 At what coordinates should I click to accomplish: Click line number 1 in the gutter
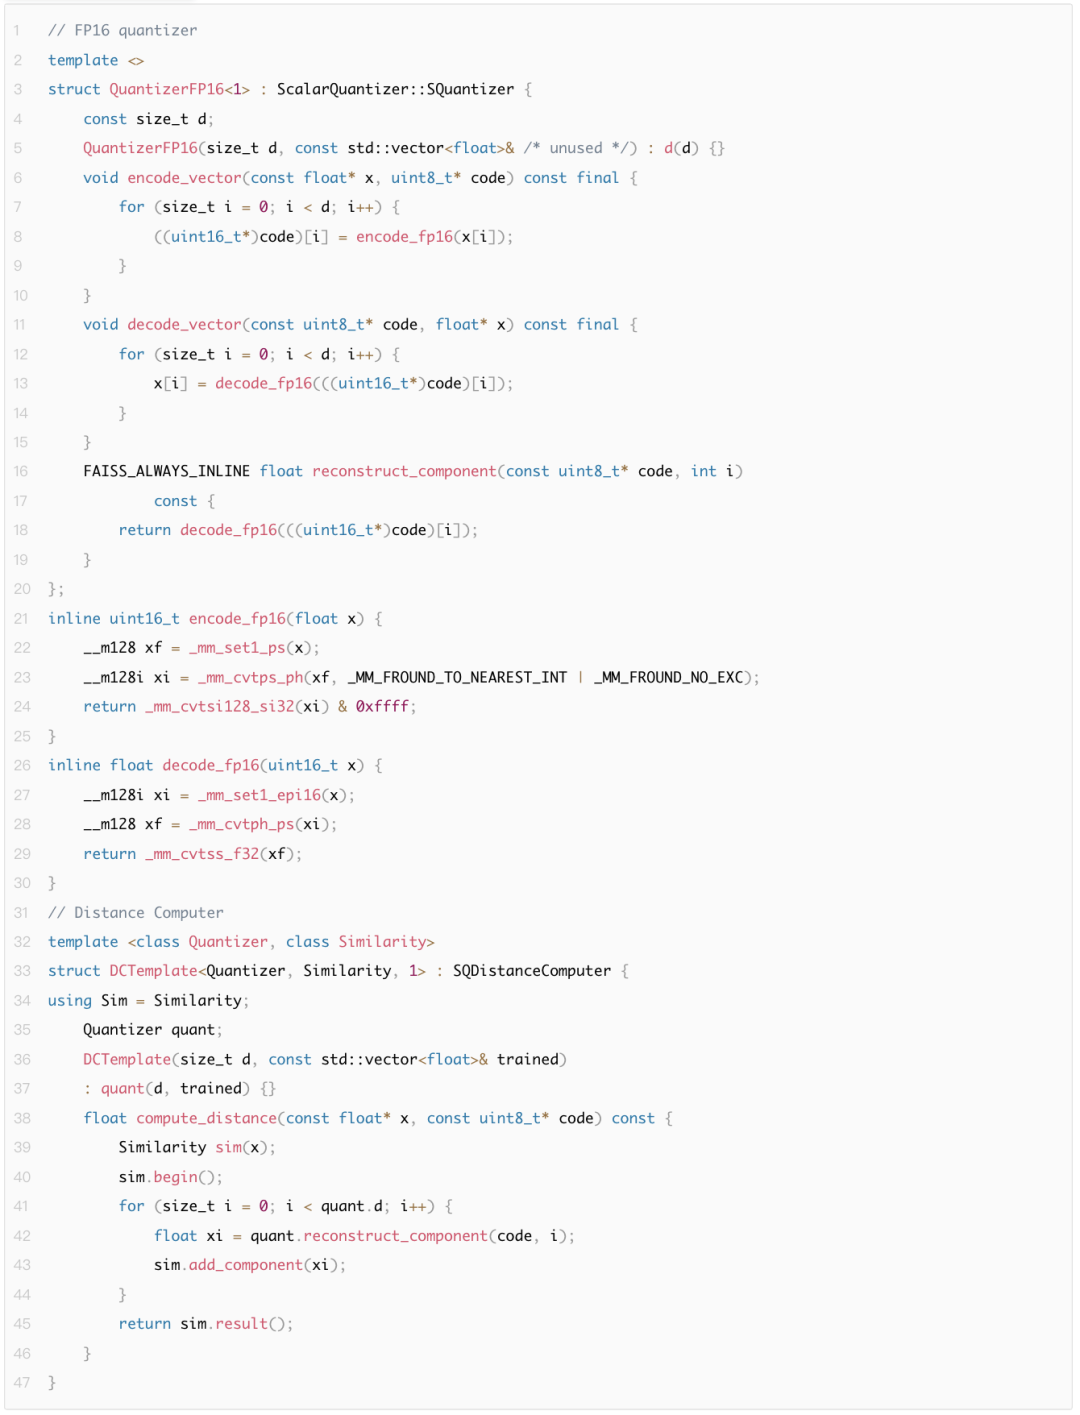point(17,31)
